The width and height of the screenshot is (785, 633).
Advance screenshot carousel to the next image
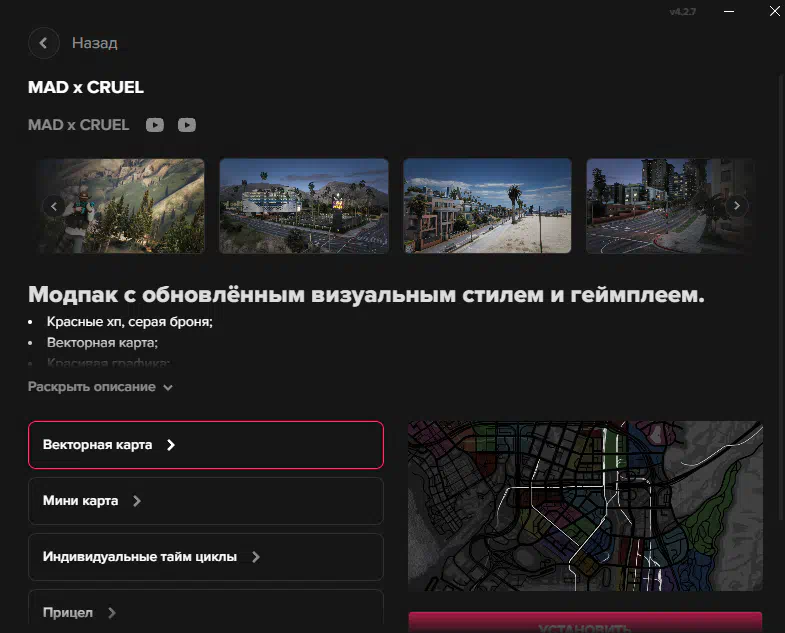click(x=736, y=206)
